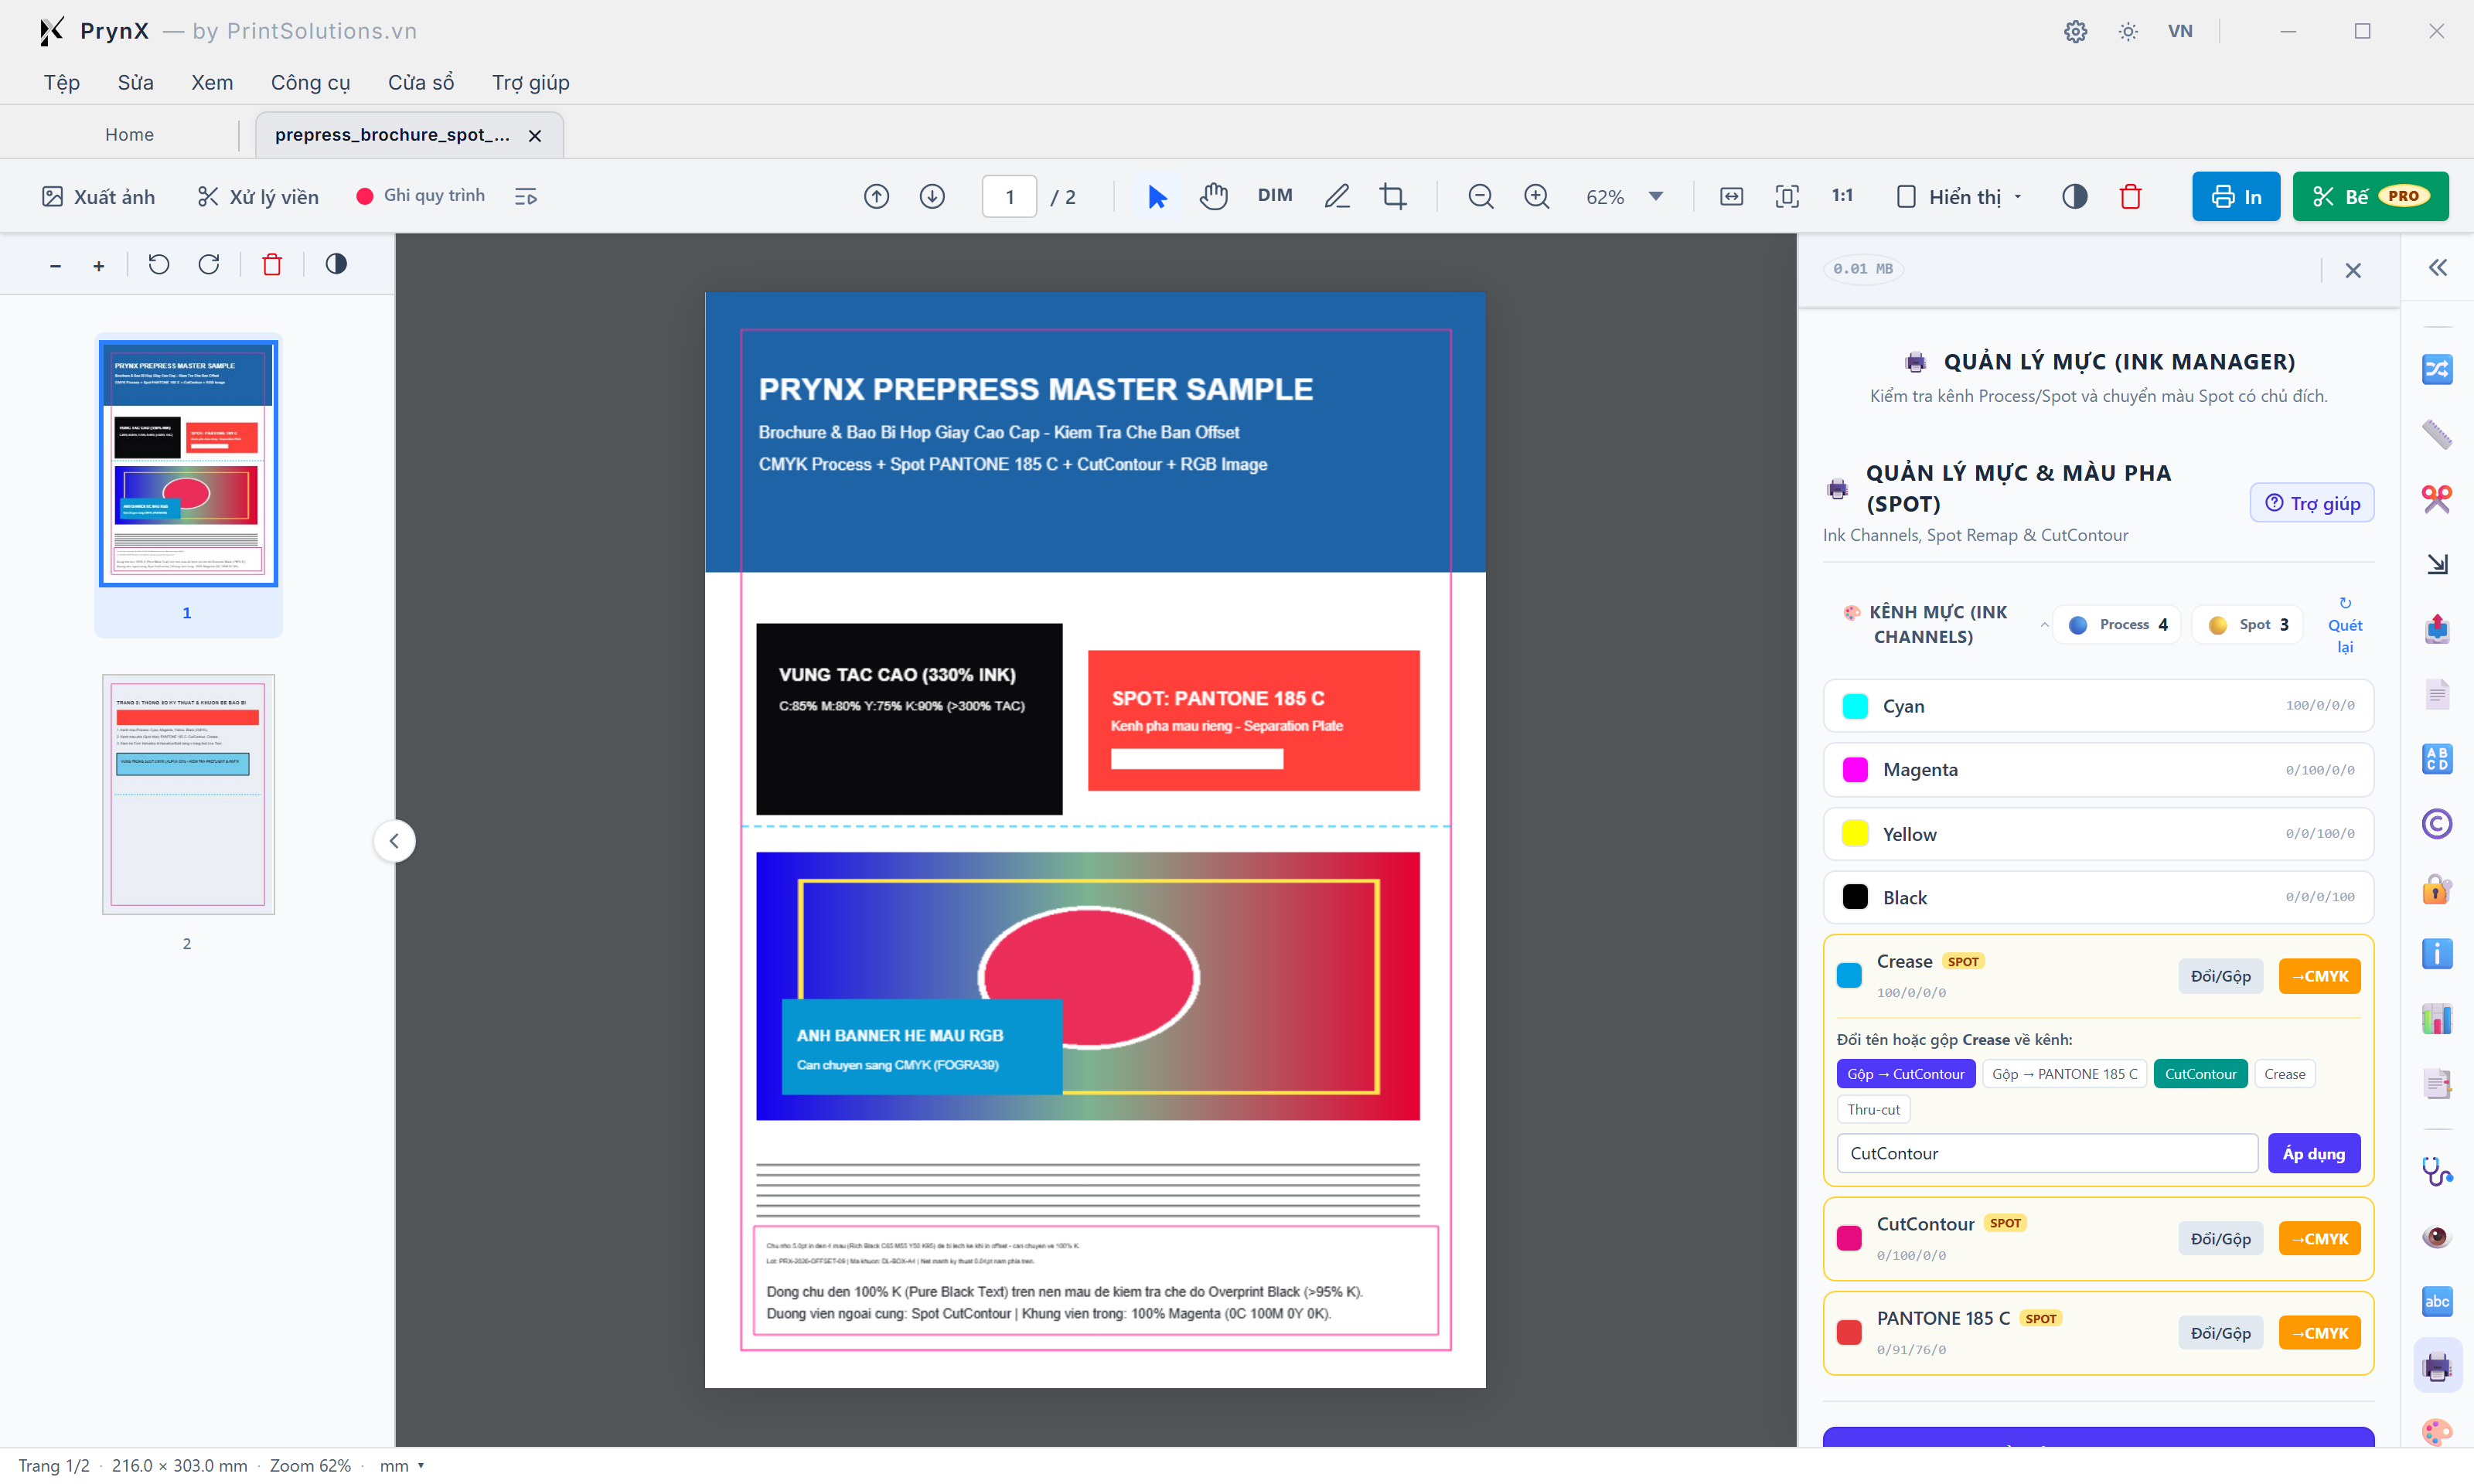
Task: Convert PANTONE 185 C to CMYK
Action: click(2319, 1333)
